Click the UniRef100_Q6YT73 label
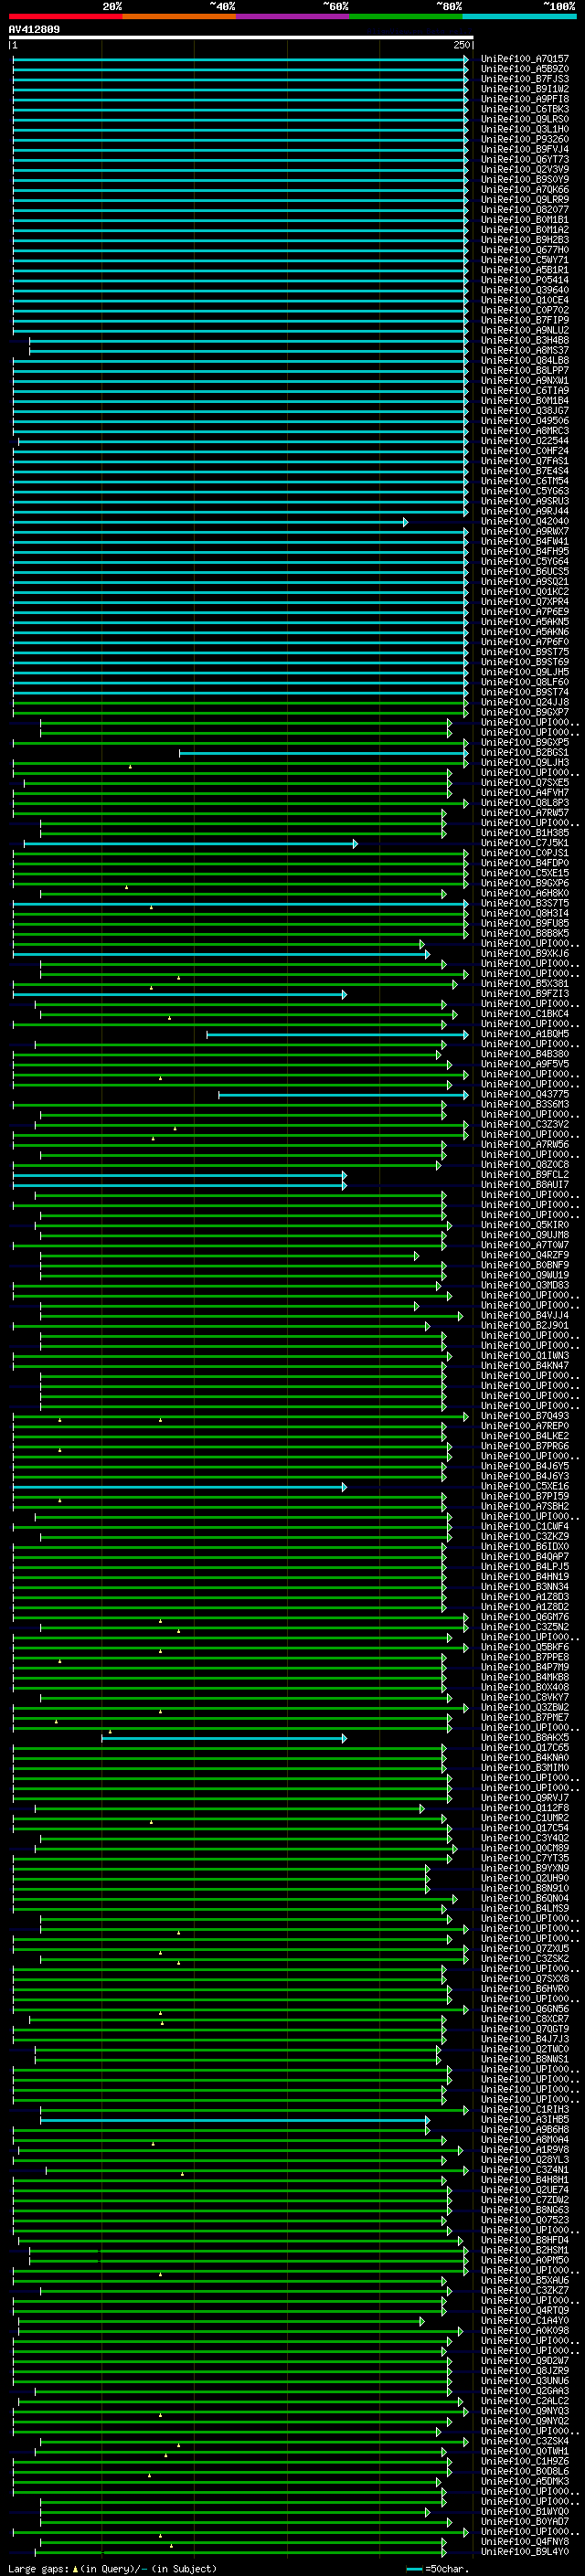585x2576 pixels. click(x=525, y=159)
